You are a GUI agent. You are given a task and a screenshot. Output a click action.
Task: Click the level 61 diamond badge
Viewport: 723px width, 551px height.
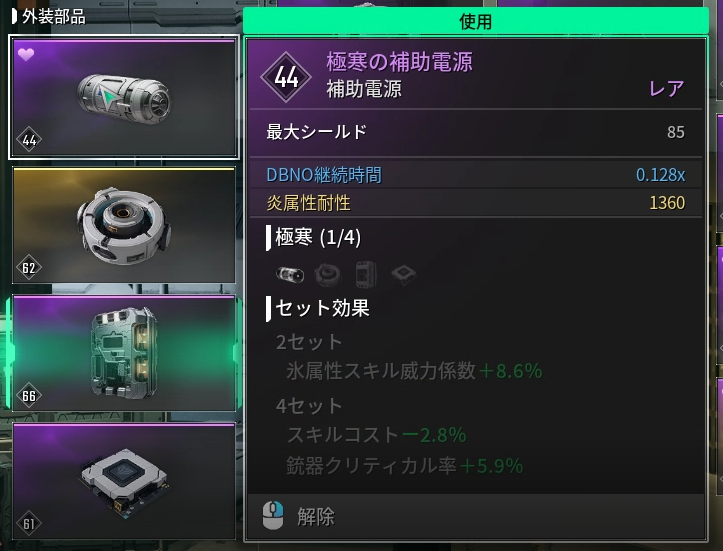click(x=29, y=523)
